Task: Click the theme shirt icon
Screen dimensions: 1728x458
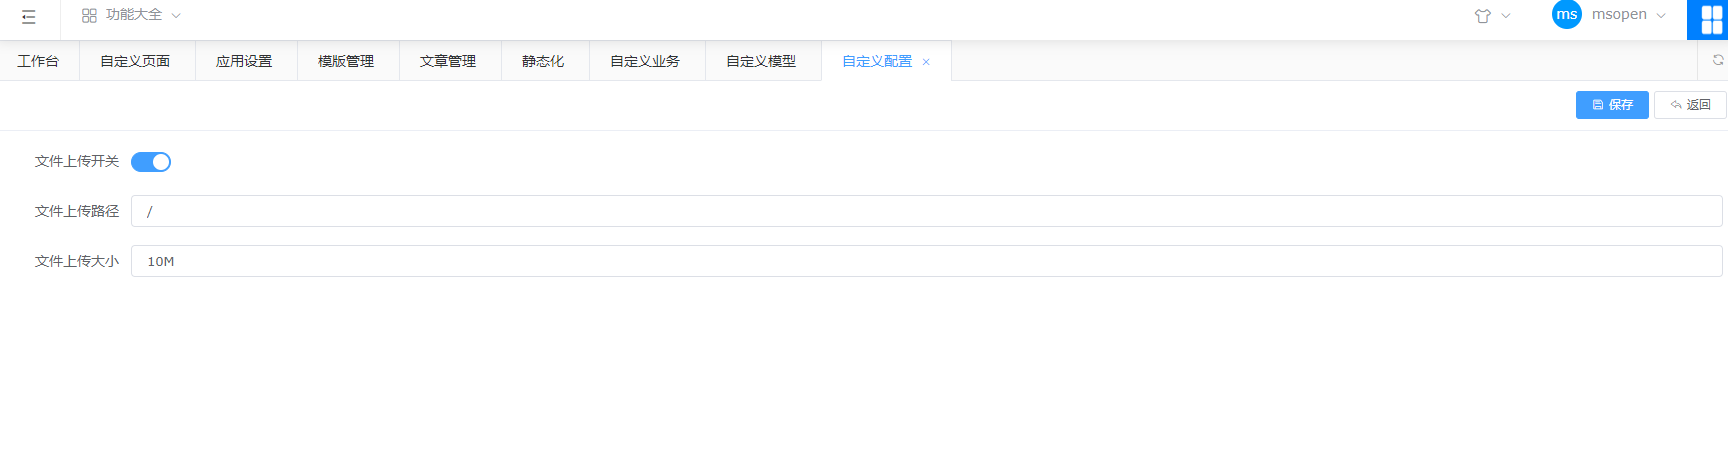Action: tap(1482, 16)
